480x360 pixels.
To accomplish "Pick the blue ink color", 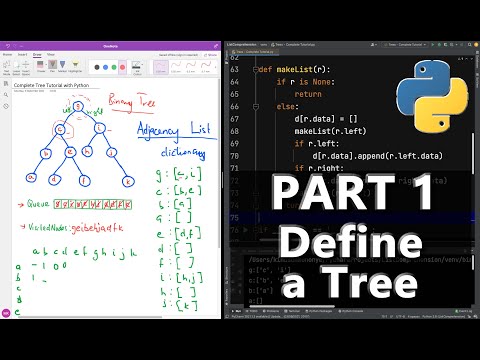I will 105,67.
